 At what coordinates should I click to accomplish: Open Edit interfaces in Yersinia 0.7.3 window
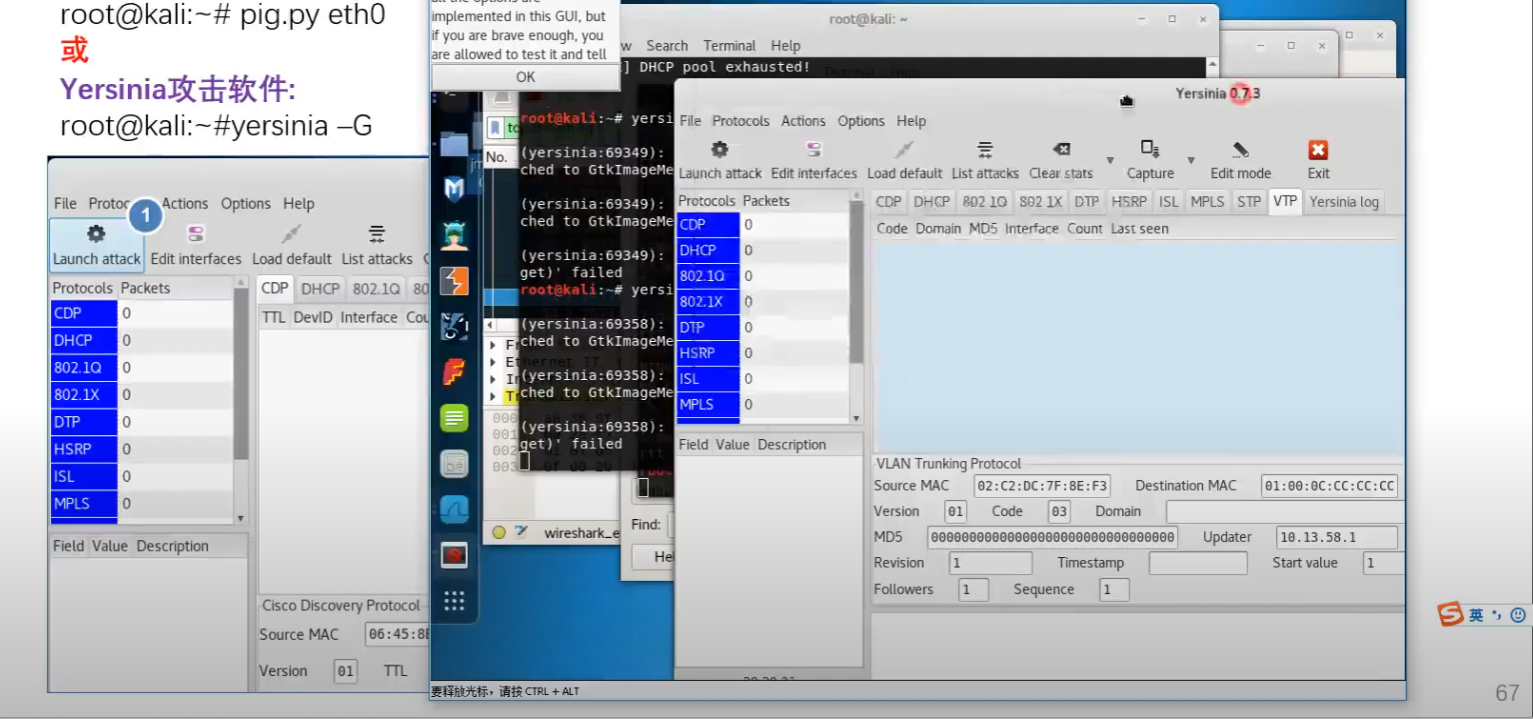813,150
